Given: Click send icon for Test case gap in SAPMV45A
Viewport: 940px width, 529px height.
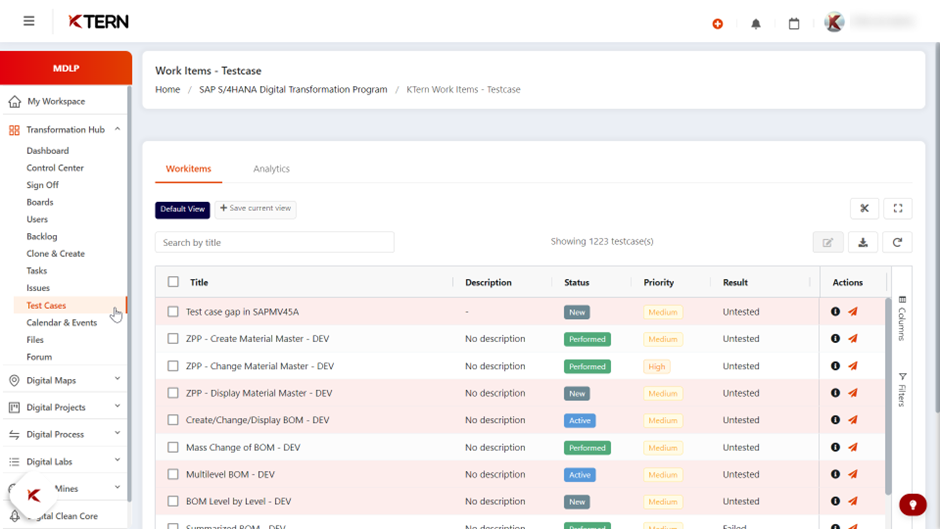Looking at the screenshot, I should [x=853, y=312].
